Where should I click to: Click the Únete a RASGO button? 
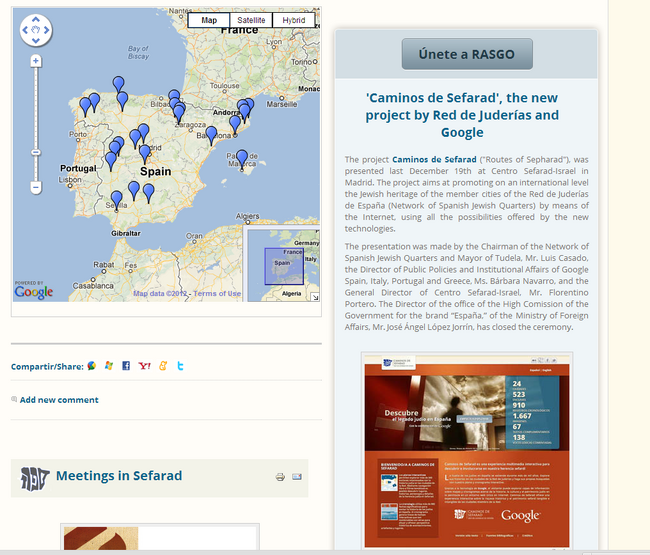pos(467,54)
